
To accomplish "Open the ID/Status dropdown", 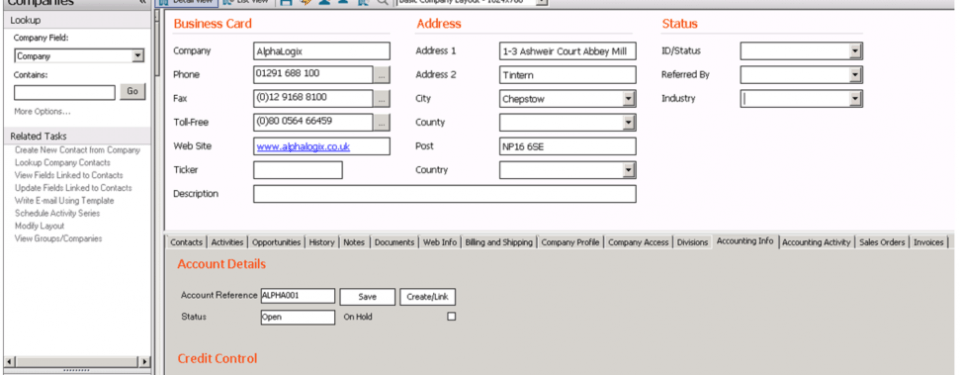I will 855,51.
